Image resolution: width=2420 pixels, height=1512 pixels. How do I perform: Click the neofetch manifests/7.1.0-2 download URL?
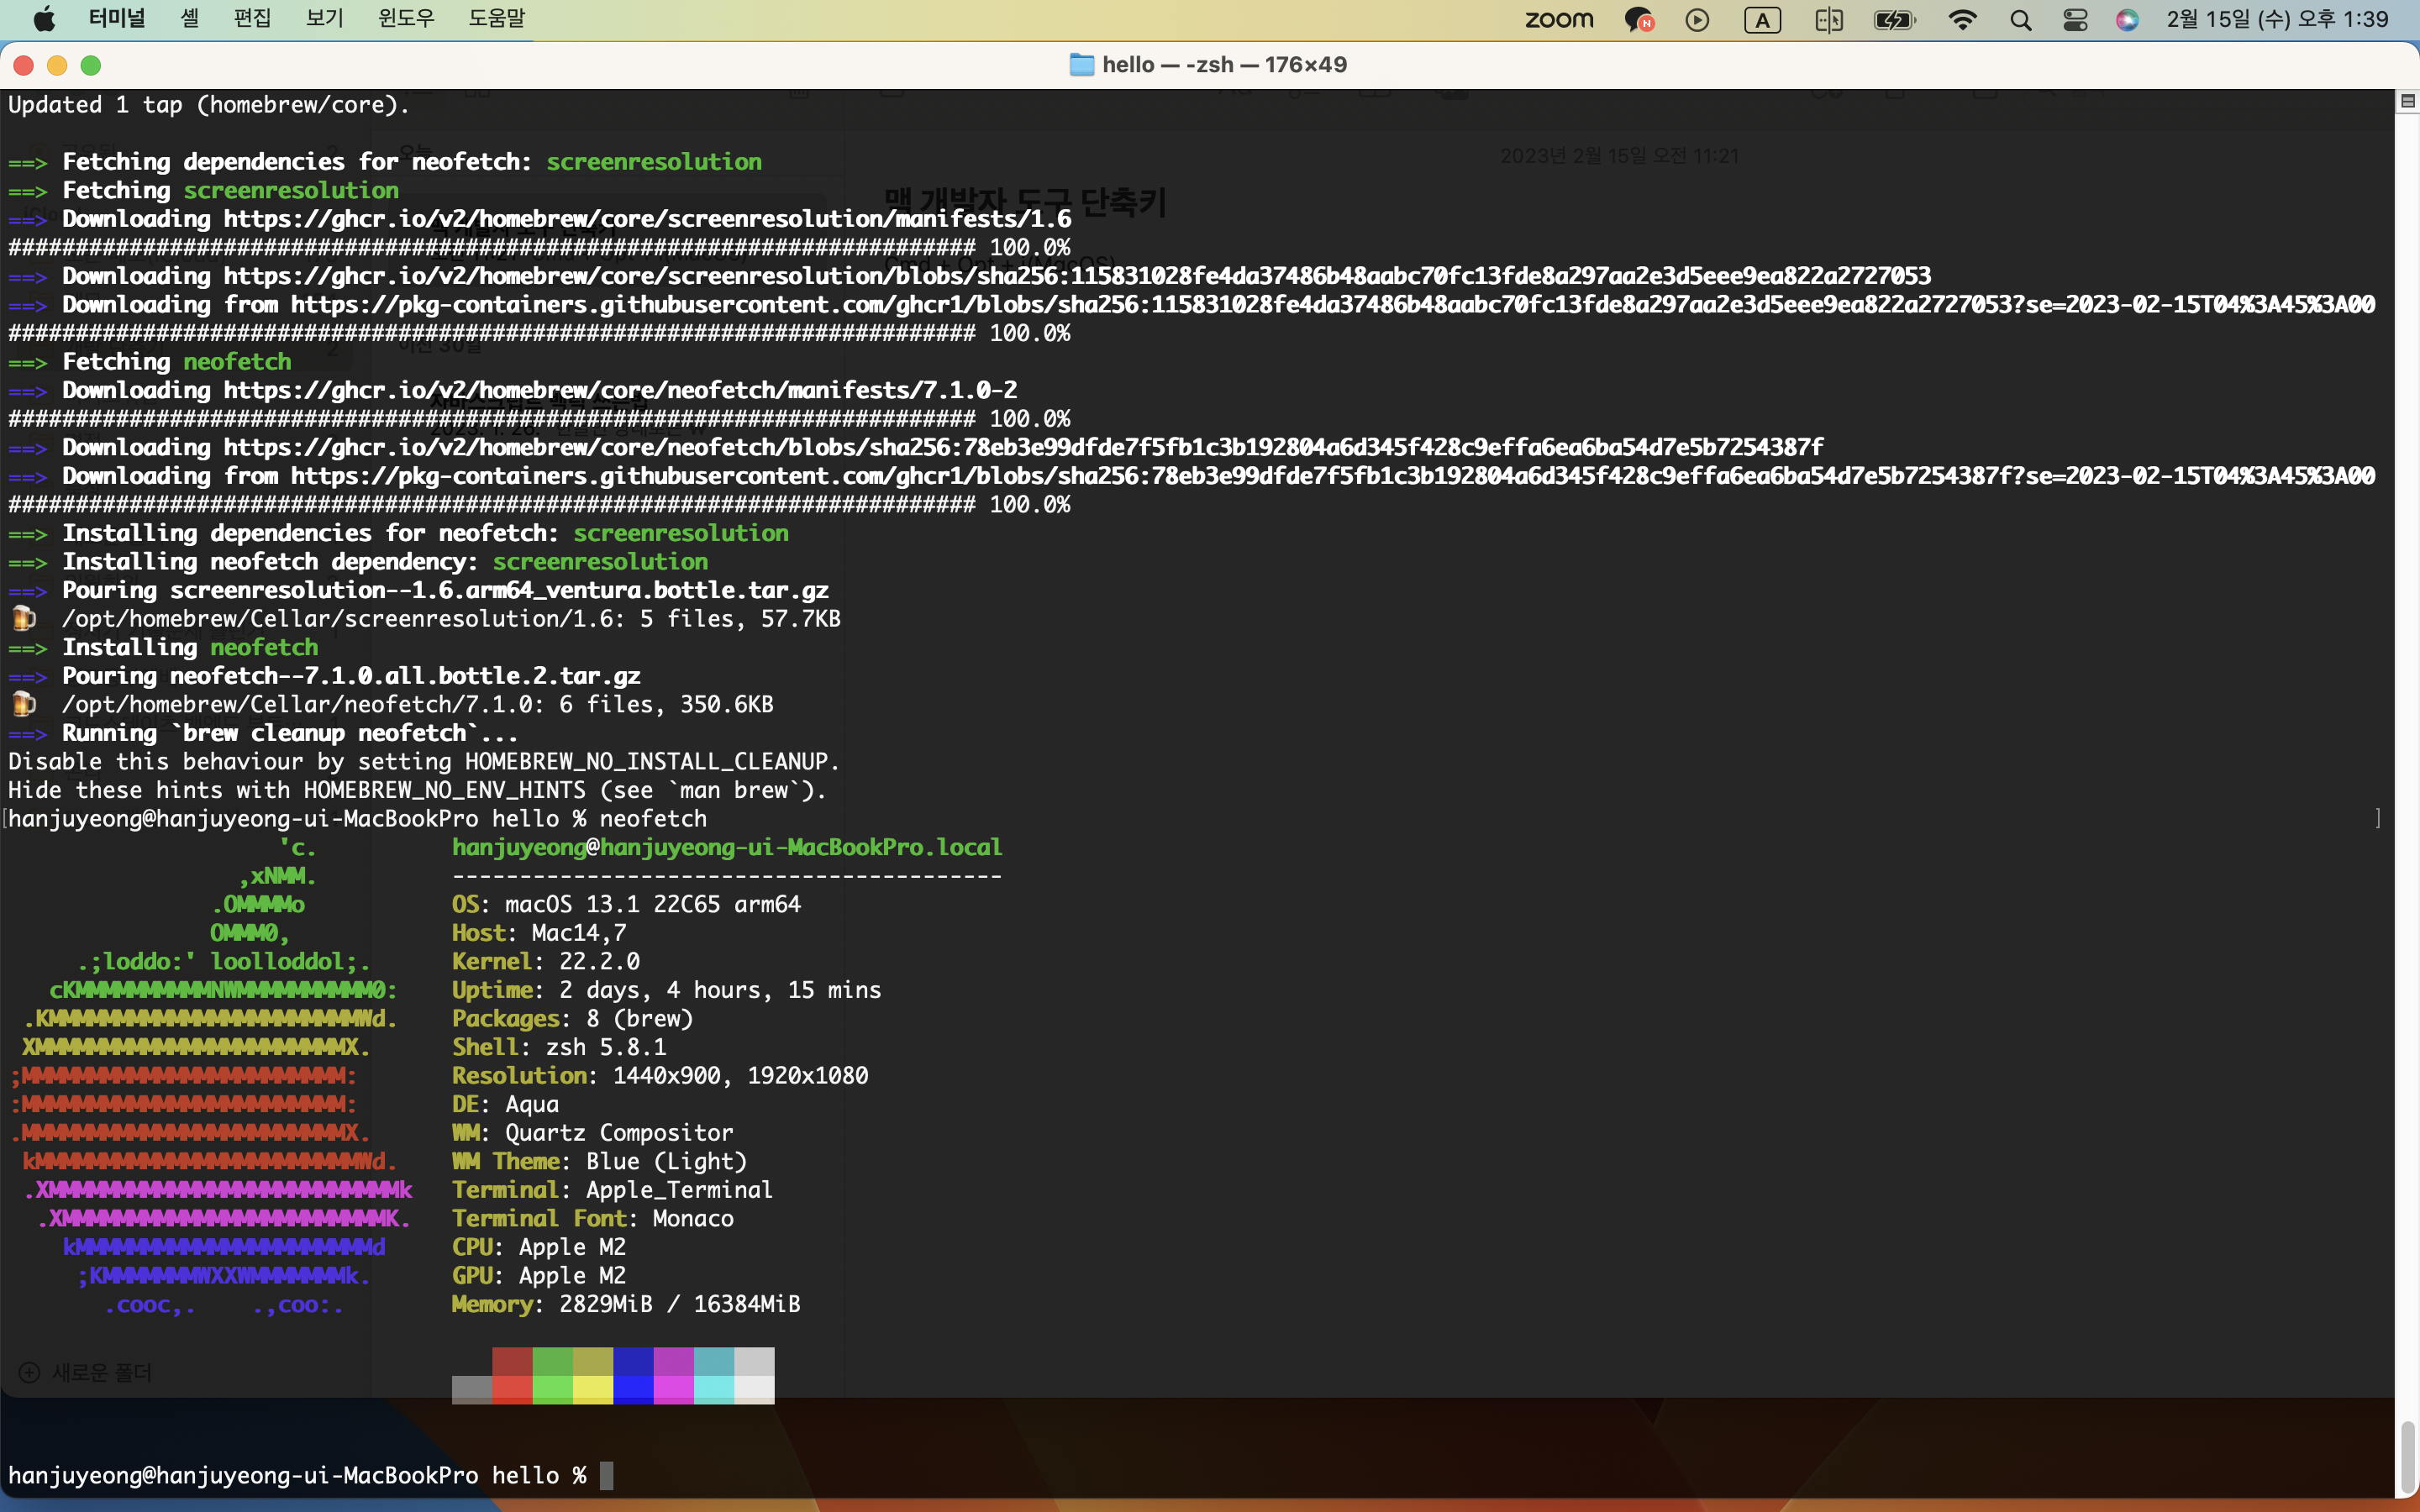[x=620, y=390]
